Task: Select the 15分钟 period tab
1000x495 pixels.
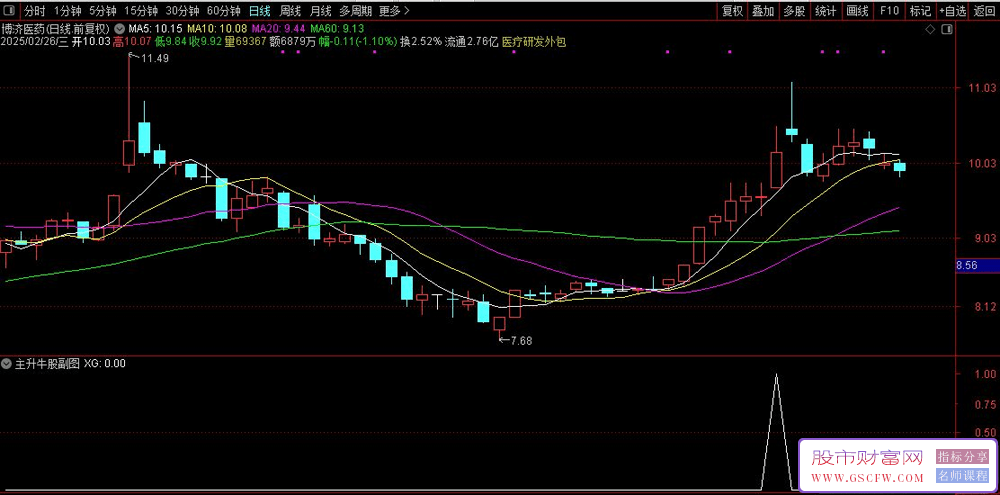Action: pos(140,11)
